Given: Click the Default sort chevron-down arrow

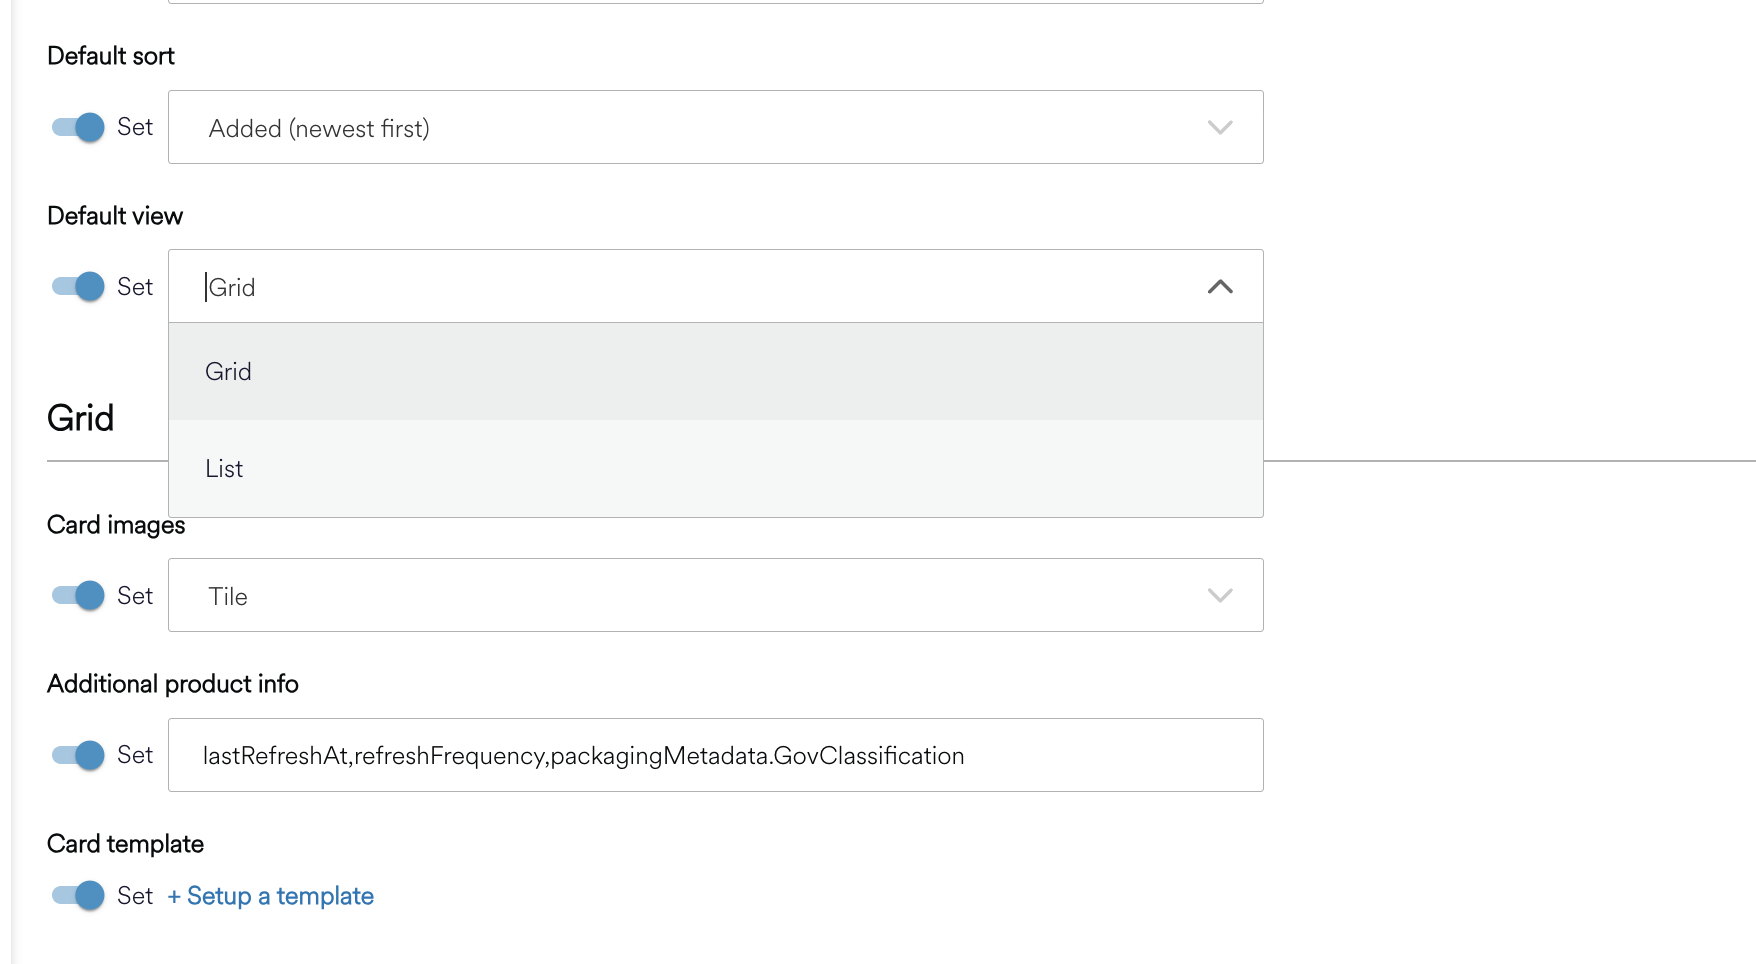Looking at the screenshot, I should pos(1219,128).
